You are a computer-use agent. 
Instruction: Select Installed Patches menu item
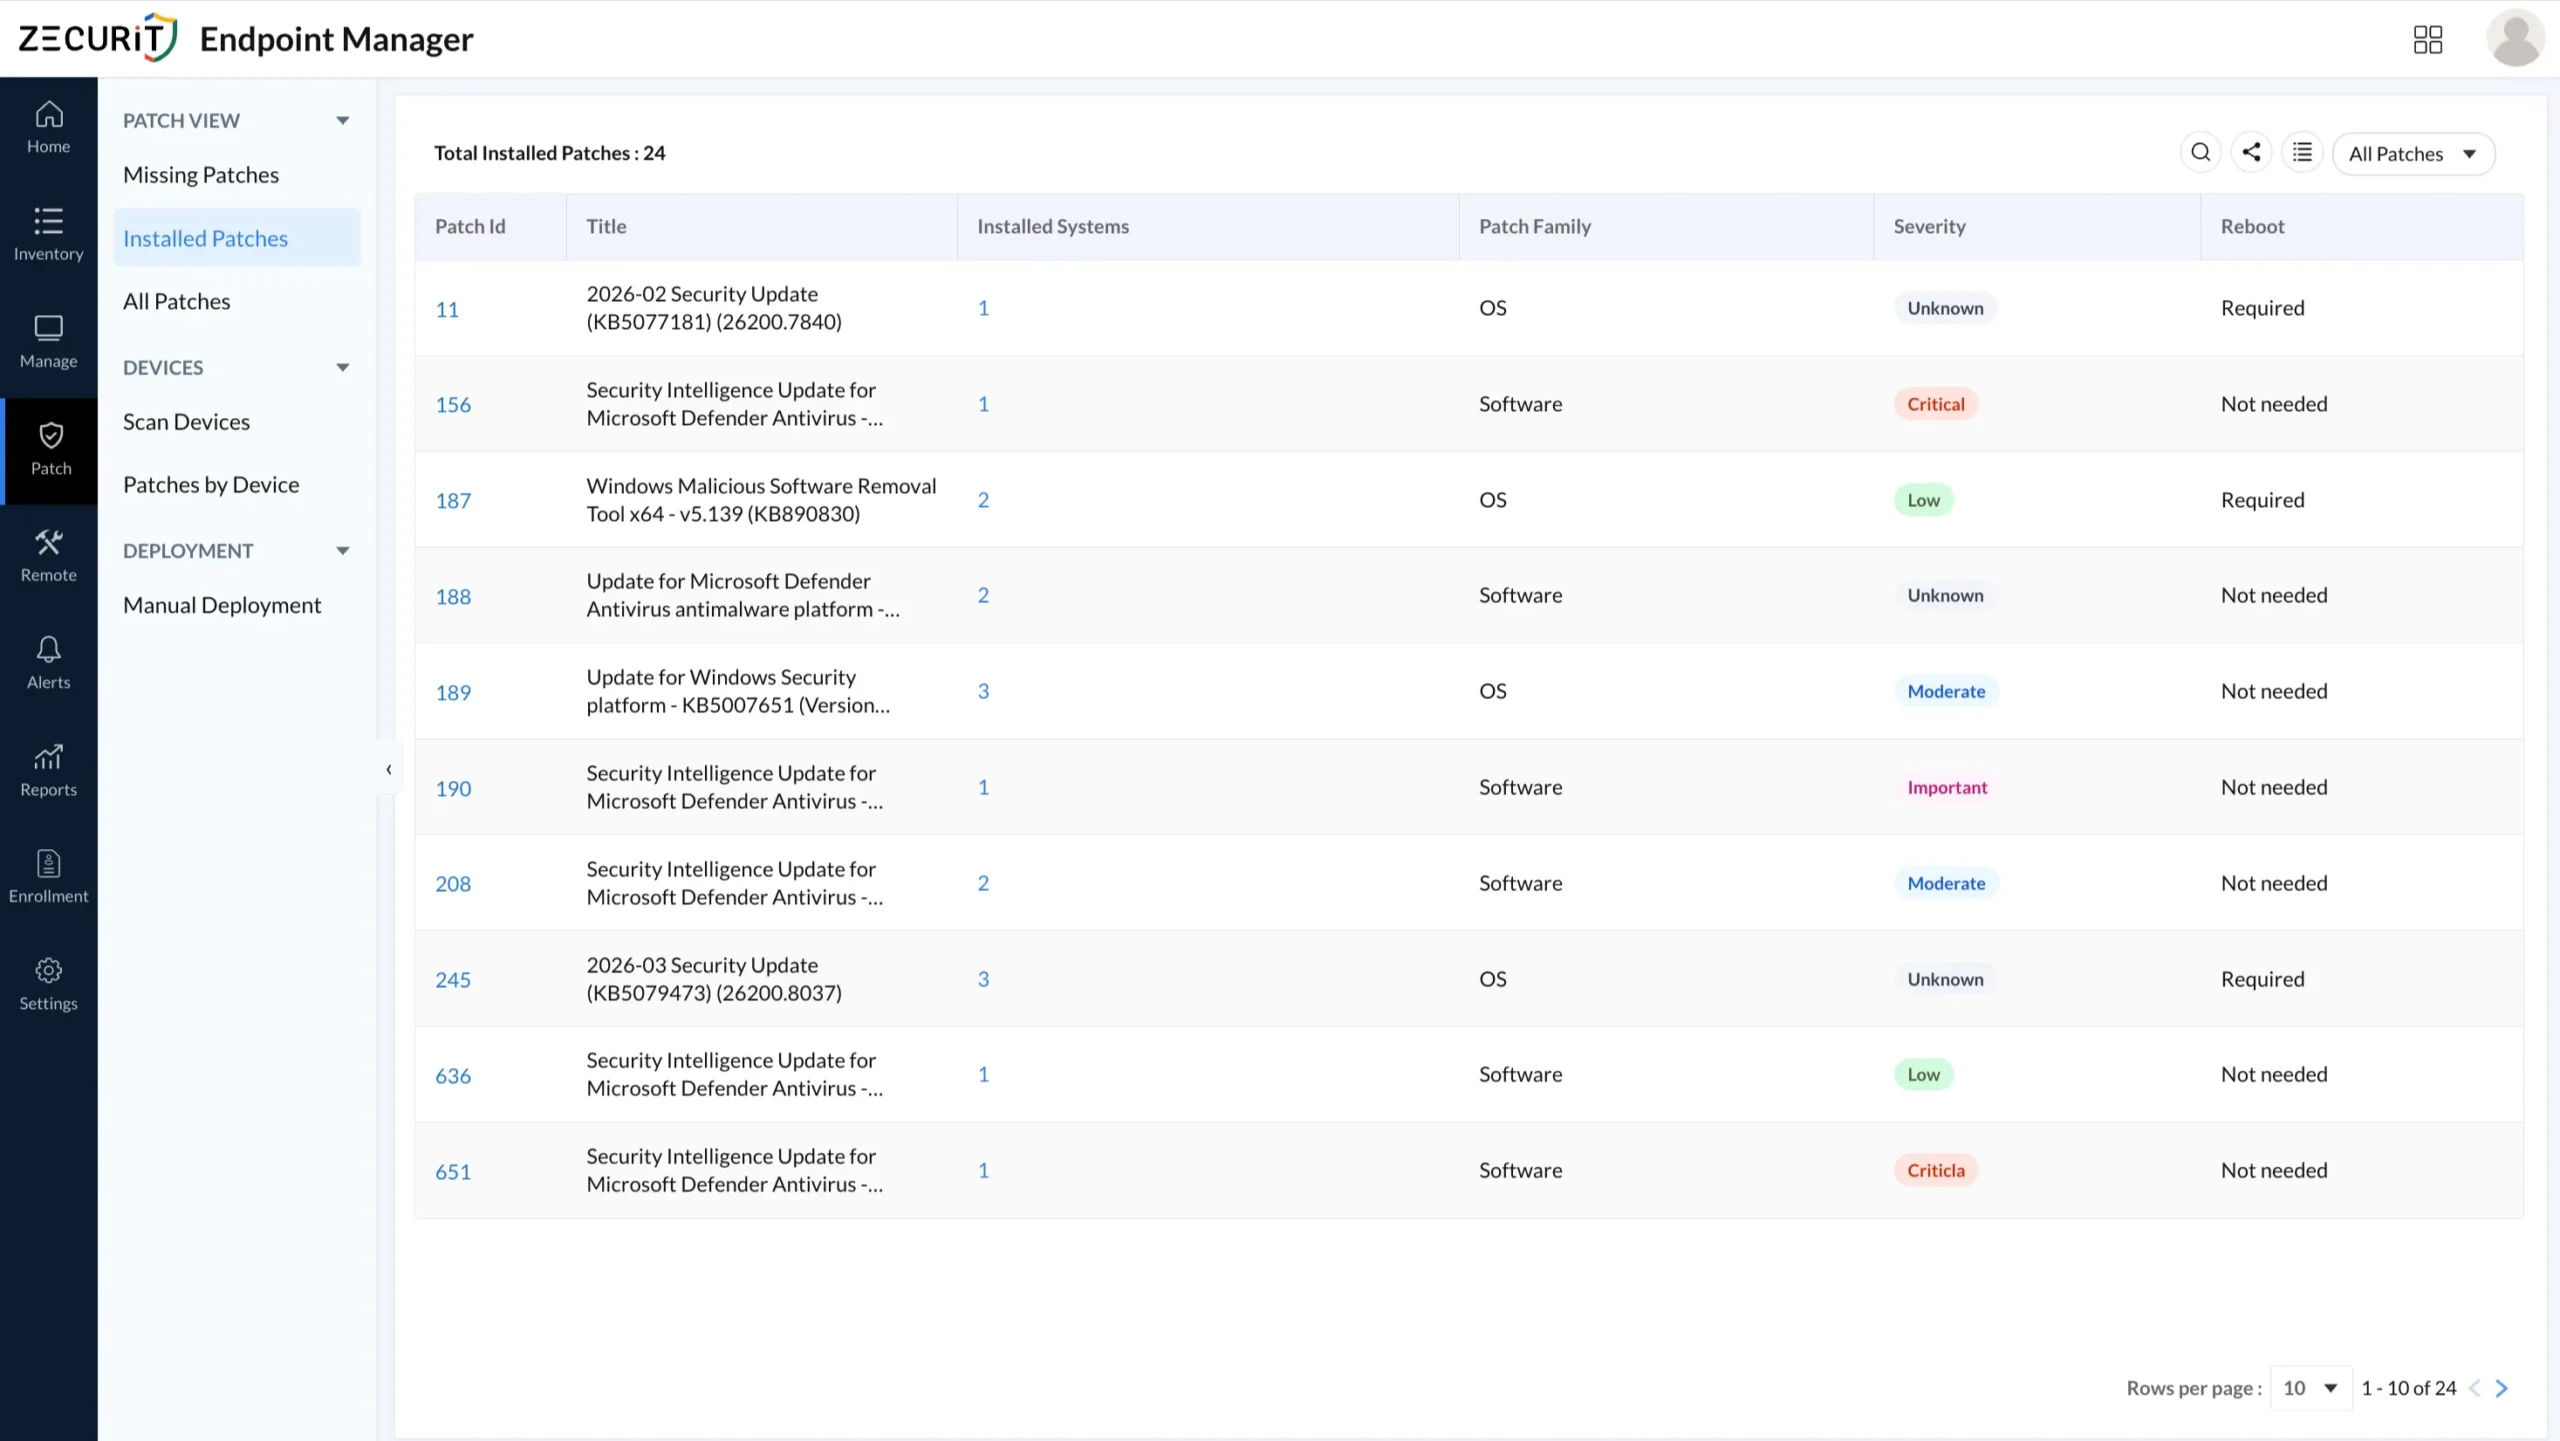coord(237,238)
